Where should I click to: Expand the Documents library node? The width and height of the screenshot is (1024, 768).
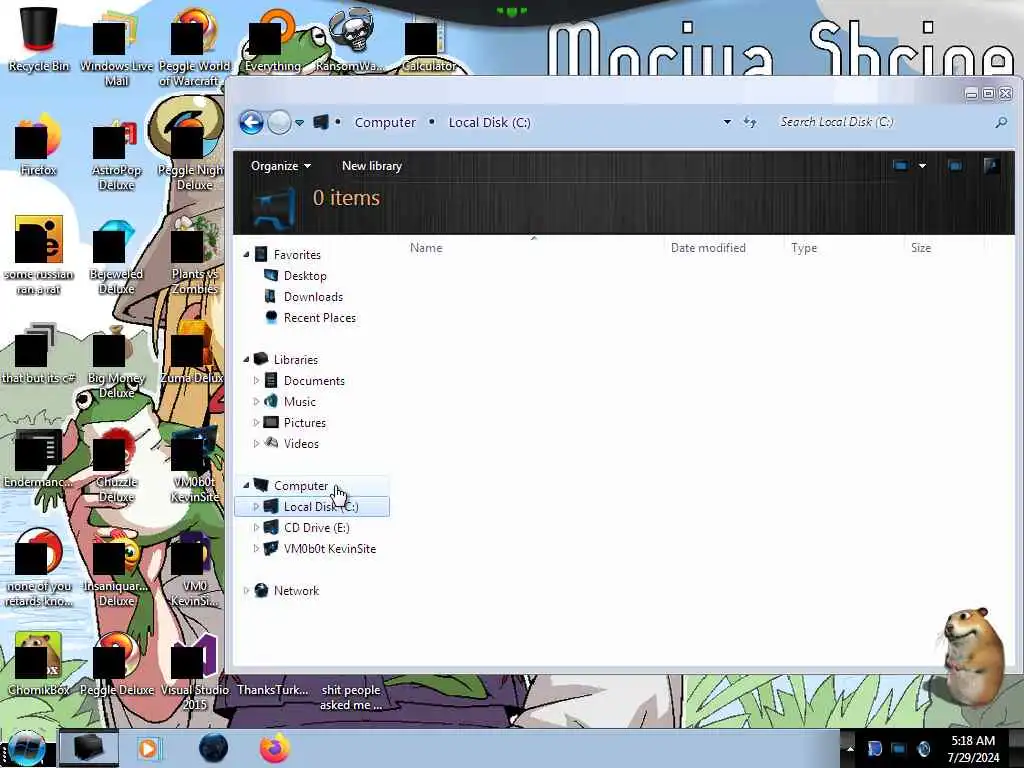point(256,380)
